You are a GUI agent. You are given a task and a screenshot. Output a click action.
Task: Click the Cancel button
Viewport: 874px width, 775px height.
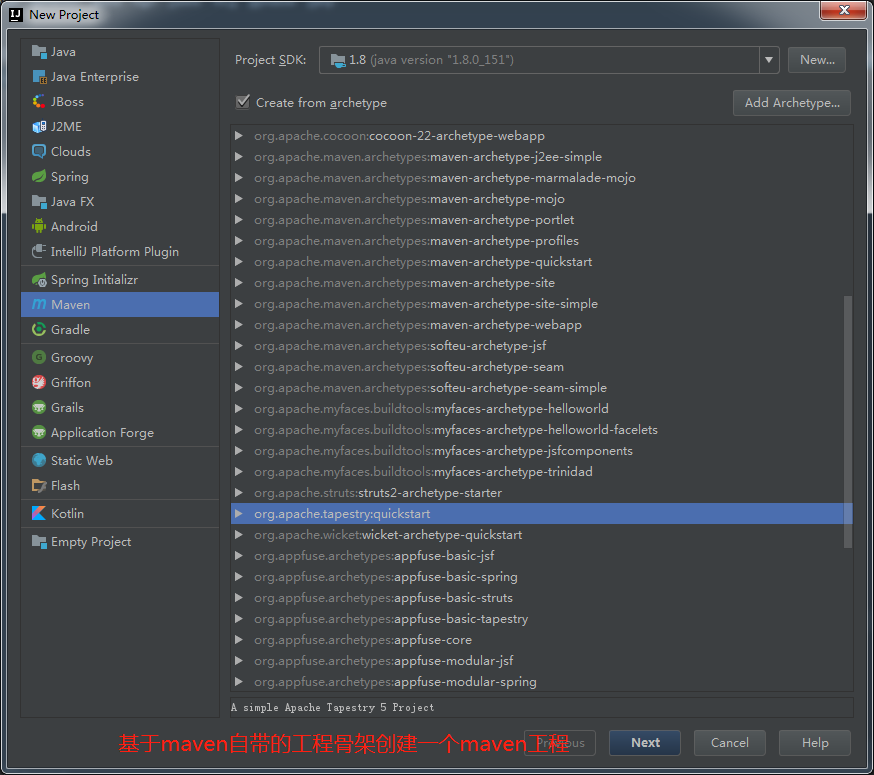[x=730, y=743]
